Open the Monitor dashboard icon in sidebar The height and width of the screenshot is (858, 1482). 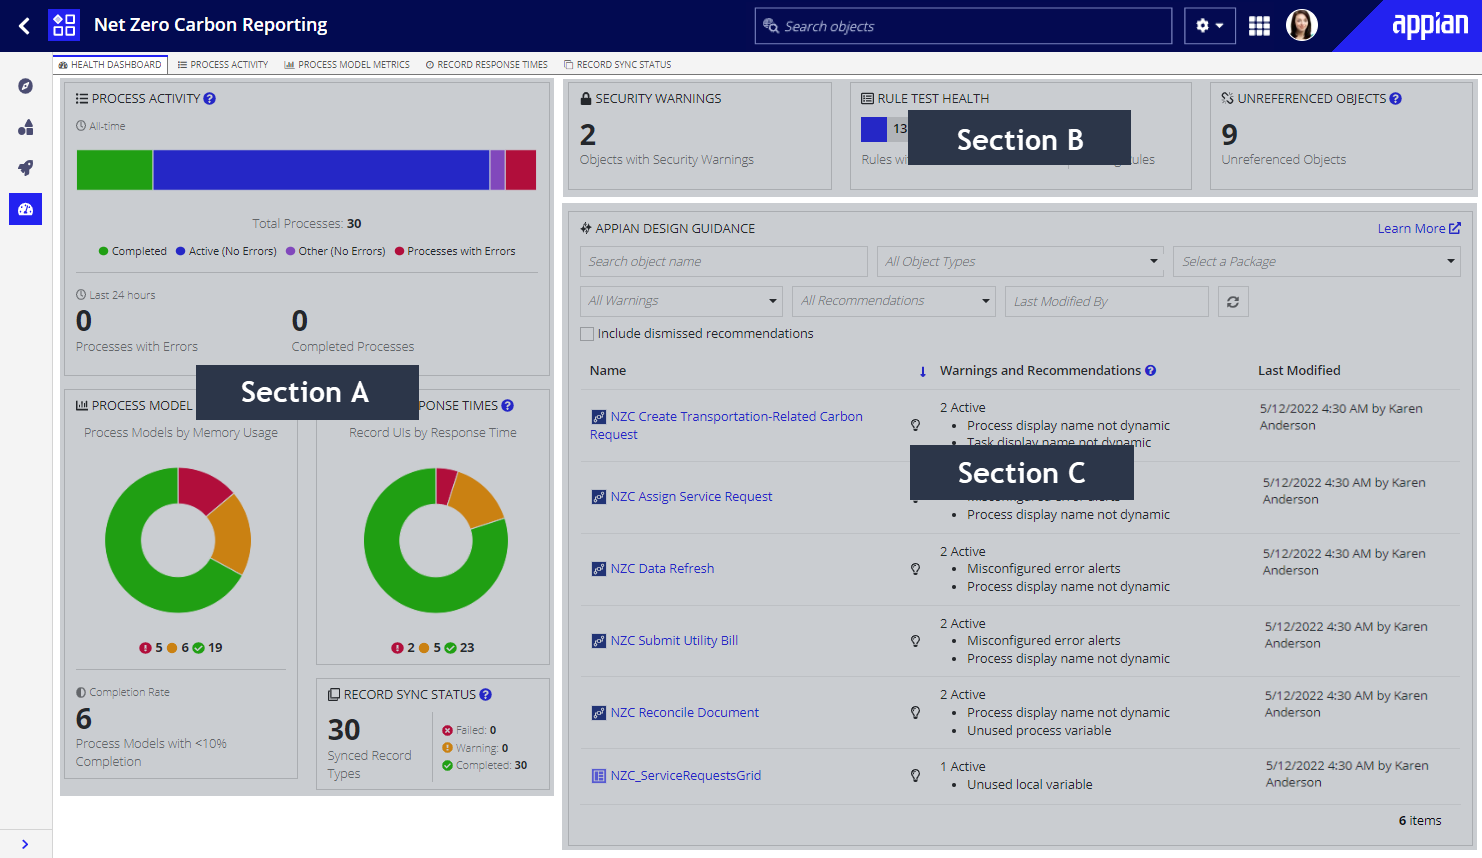(x=26, y=209)
